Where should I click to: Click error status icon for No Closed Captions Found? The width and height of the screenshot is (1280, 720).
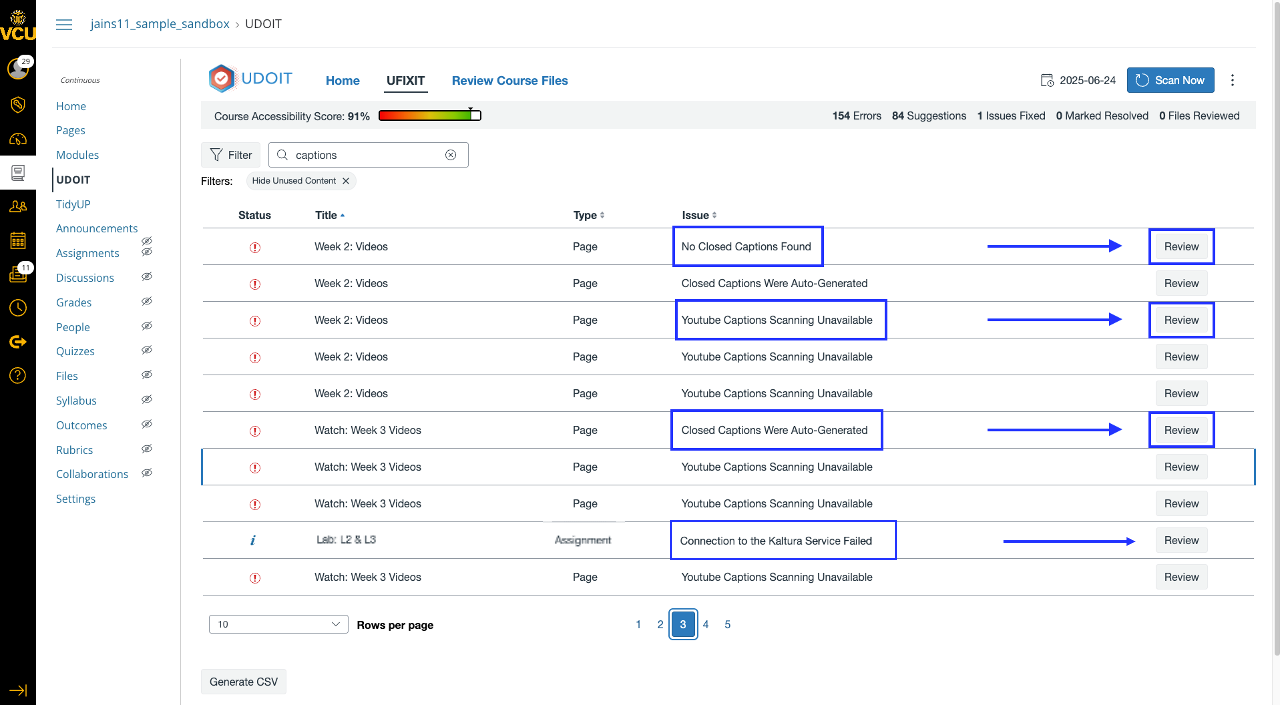click(254, 247)
